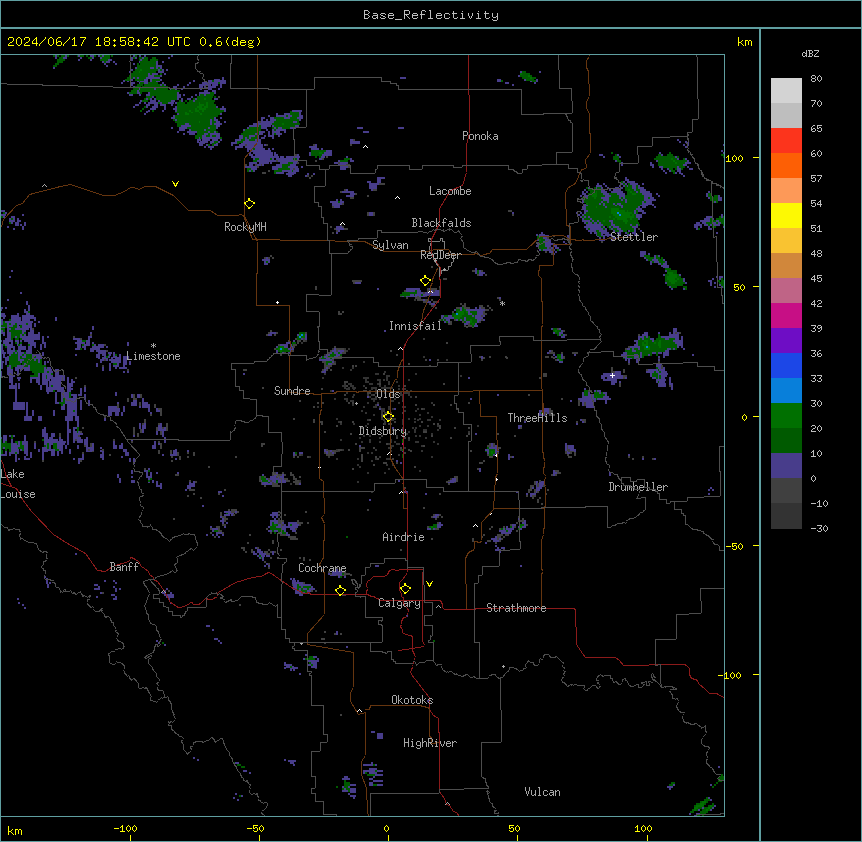The image size is (862, 842).
Task: Select the red 65 dBZ color swatch
Action: [x=786, y=140]
